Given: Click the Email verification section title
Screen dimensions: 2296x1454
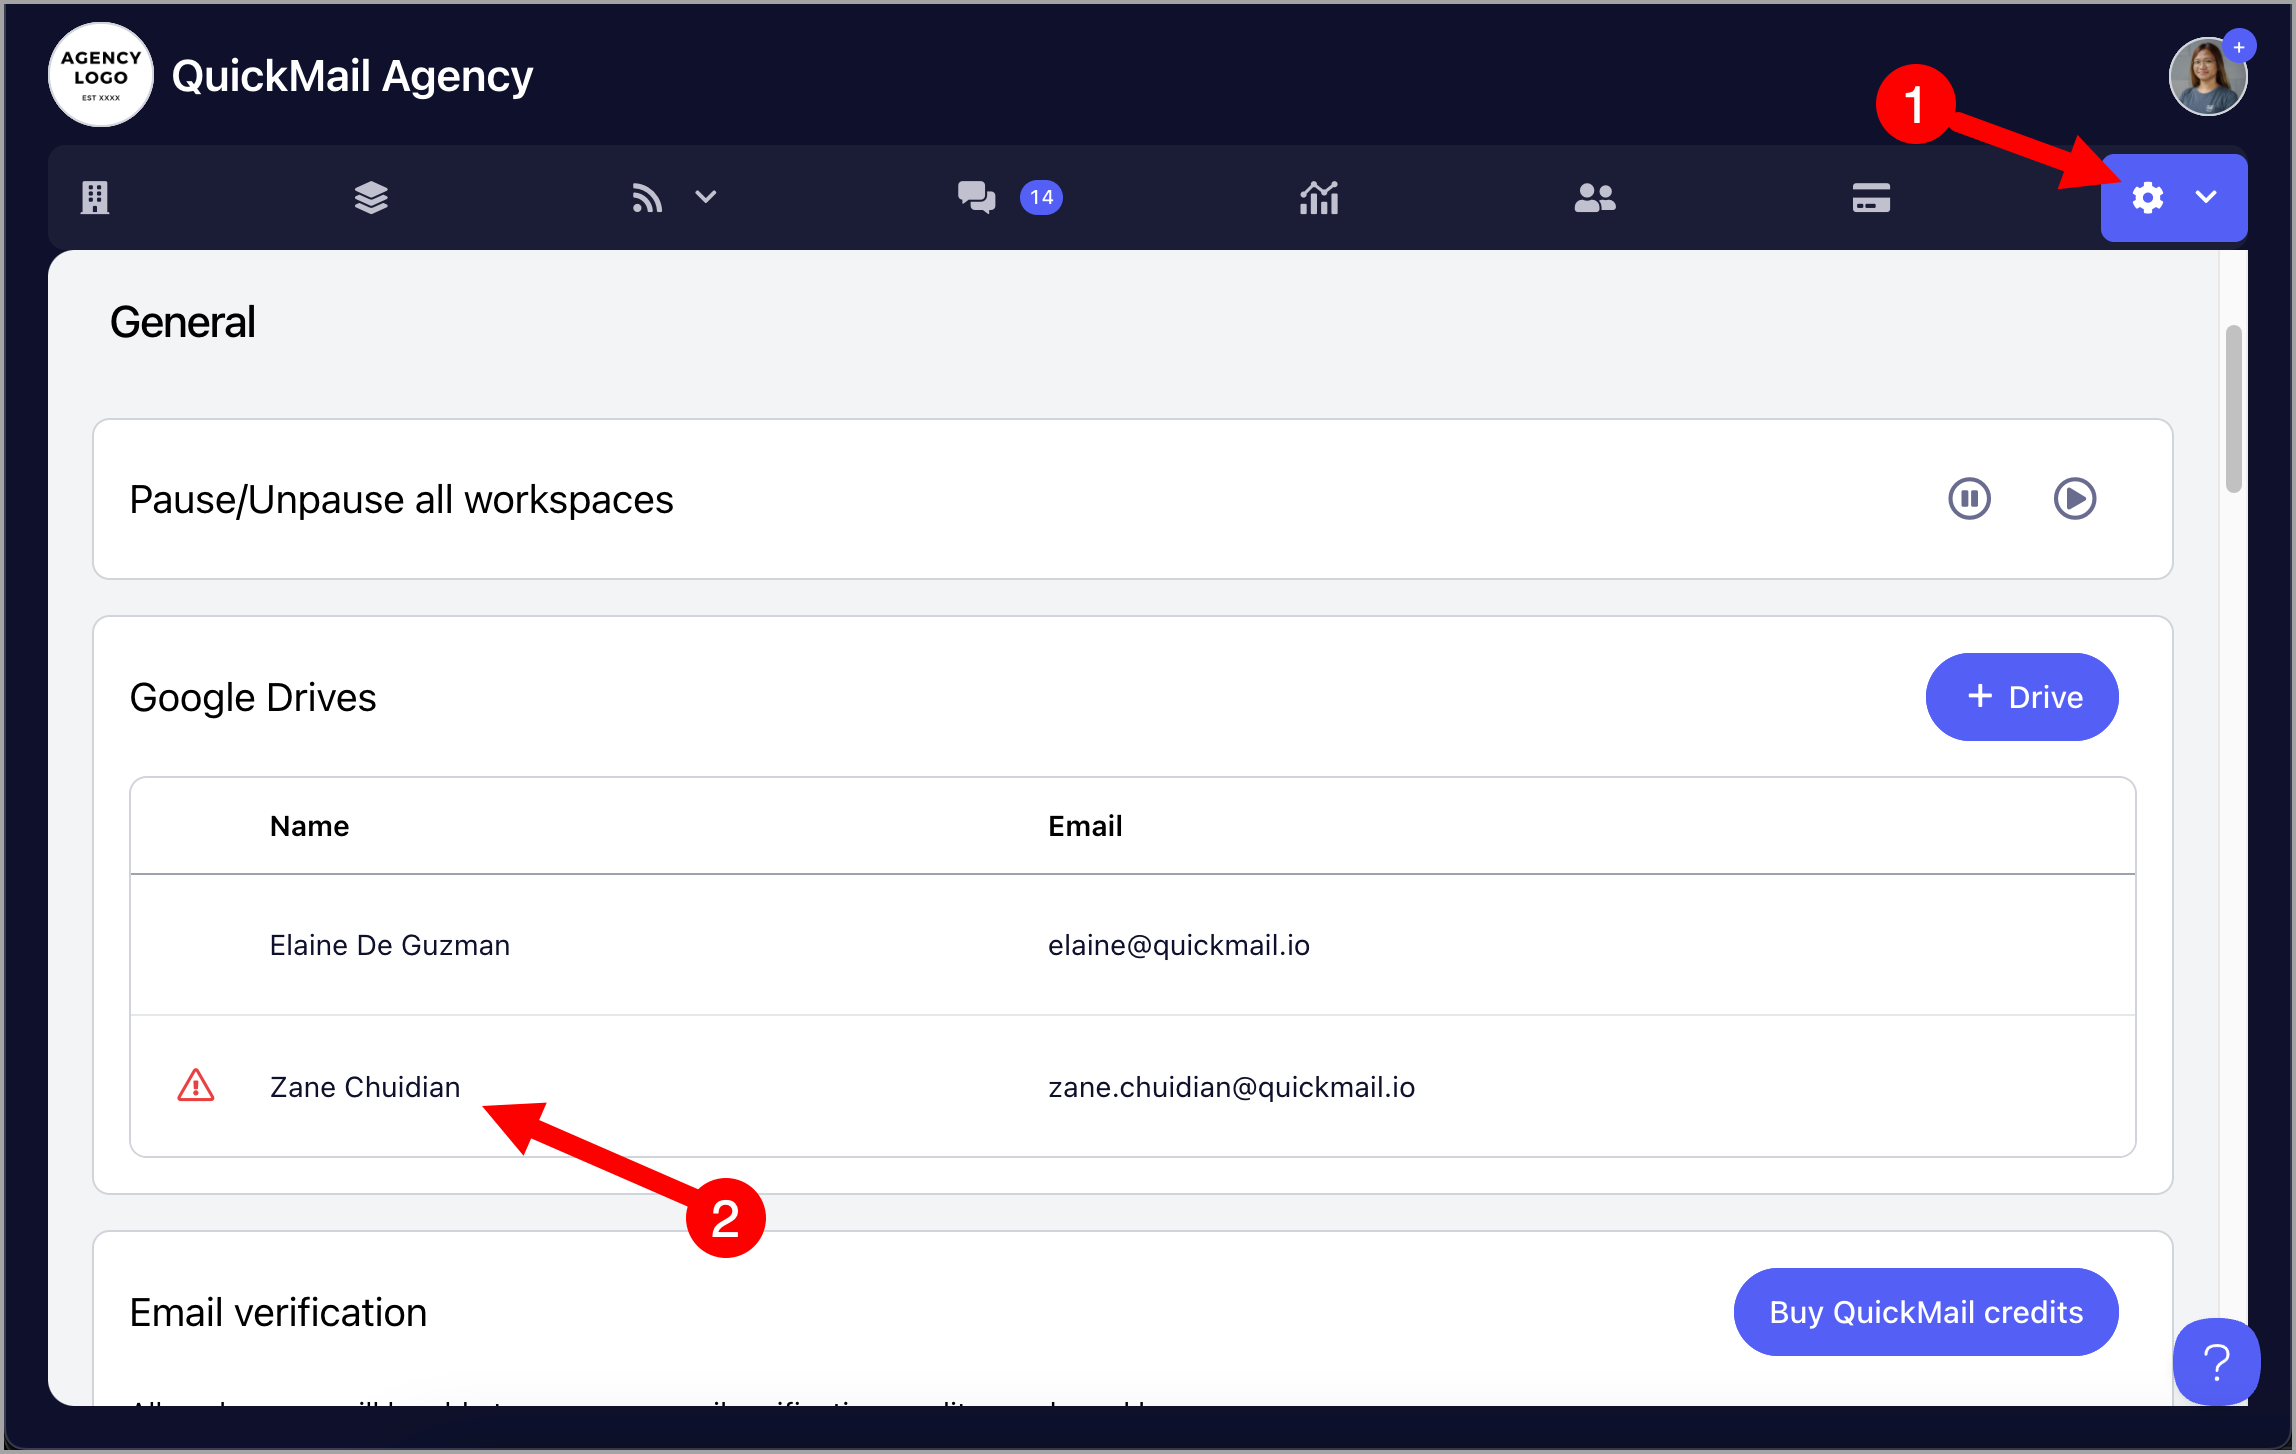Looking at the screenshot, I should (278, 1313).
